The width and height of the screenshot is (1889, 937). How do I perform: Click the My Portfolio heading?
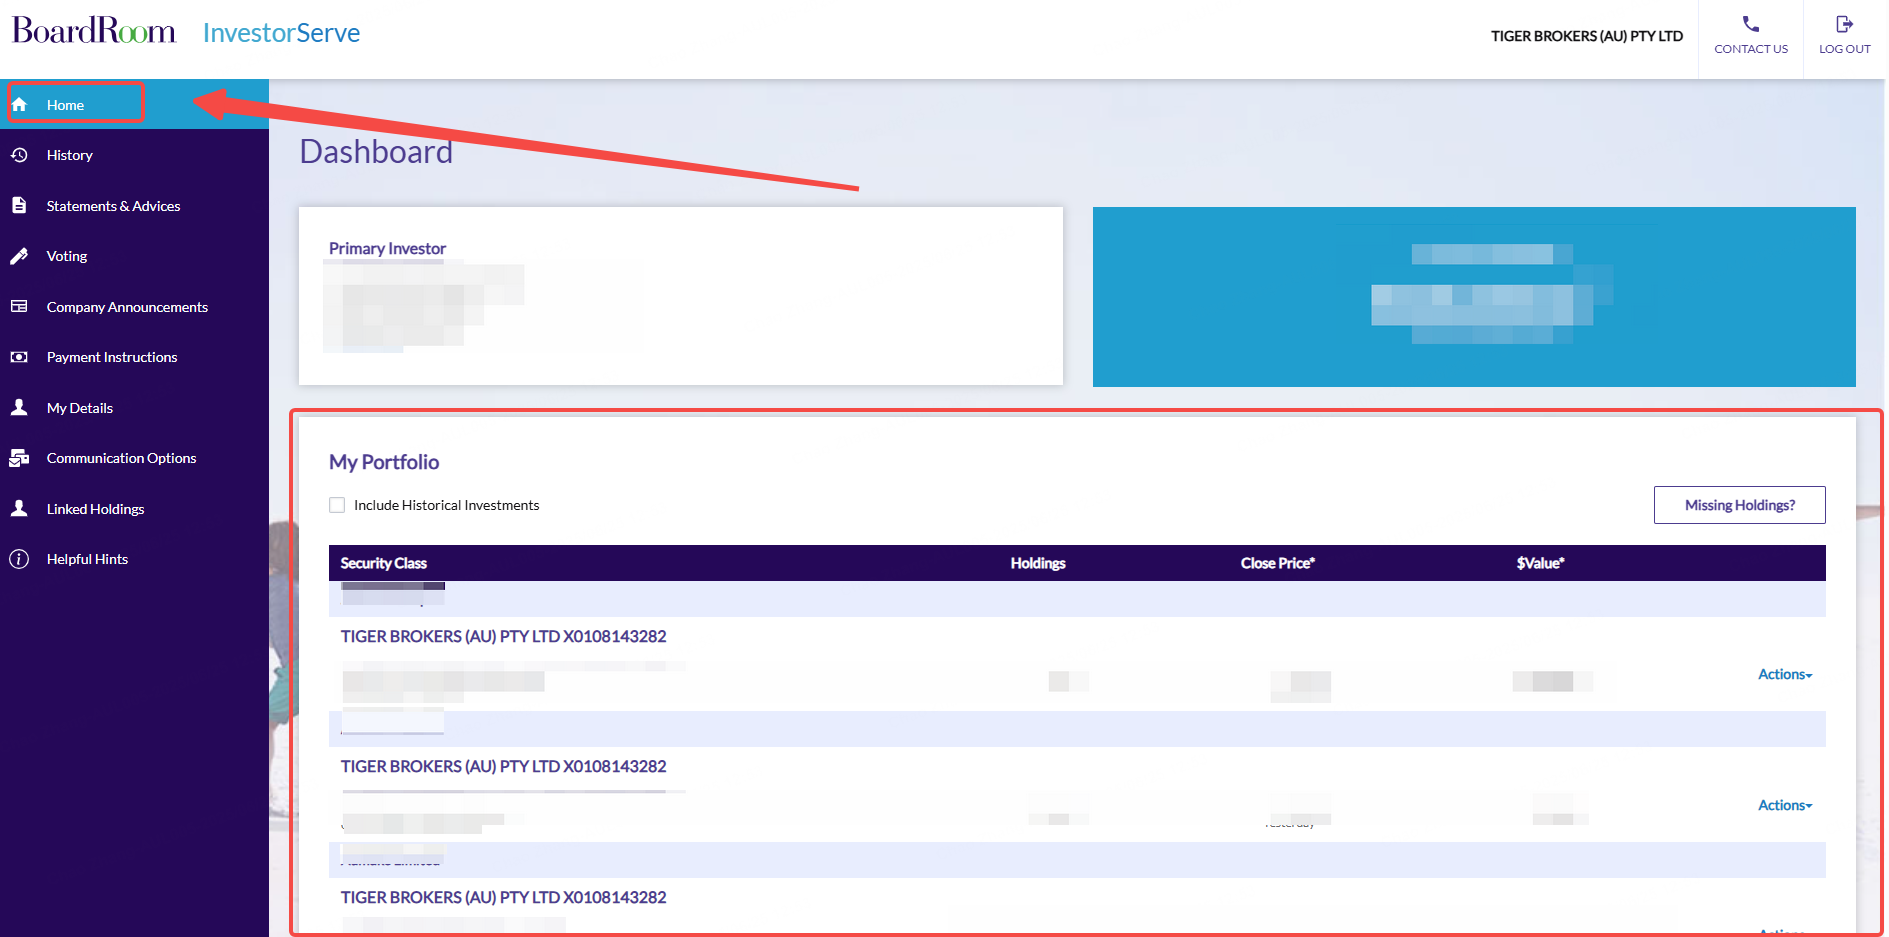tap(384, 462)
